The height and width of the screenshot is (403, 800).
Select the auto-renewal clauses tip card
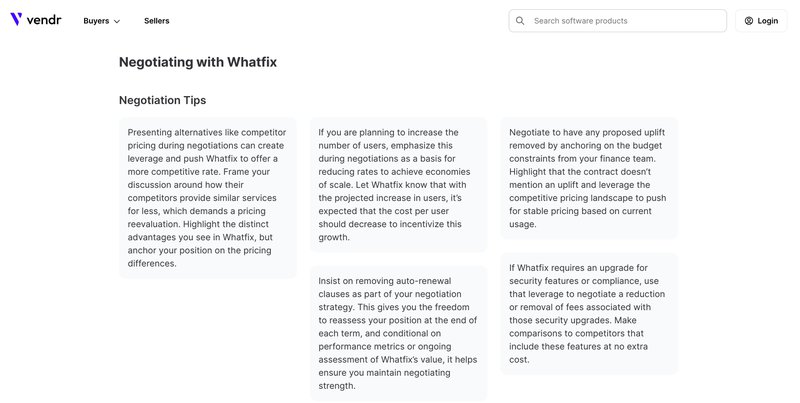(x=398, y=334)
